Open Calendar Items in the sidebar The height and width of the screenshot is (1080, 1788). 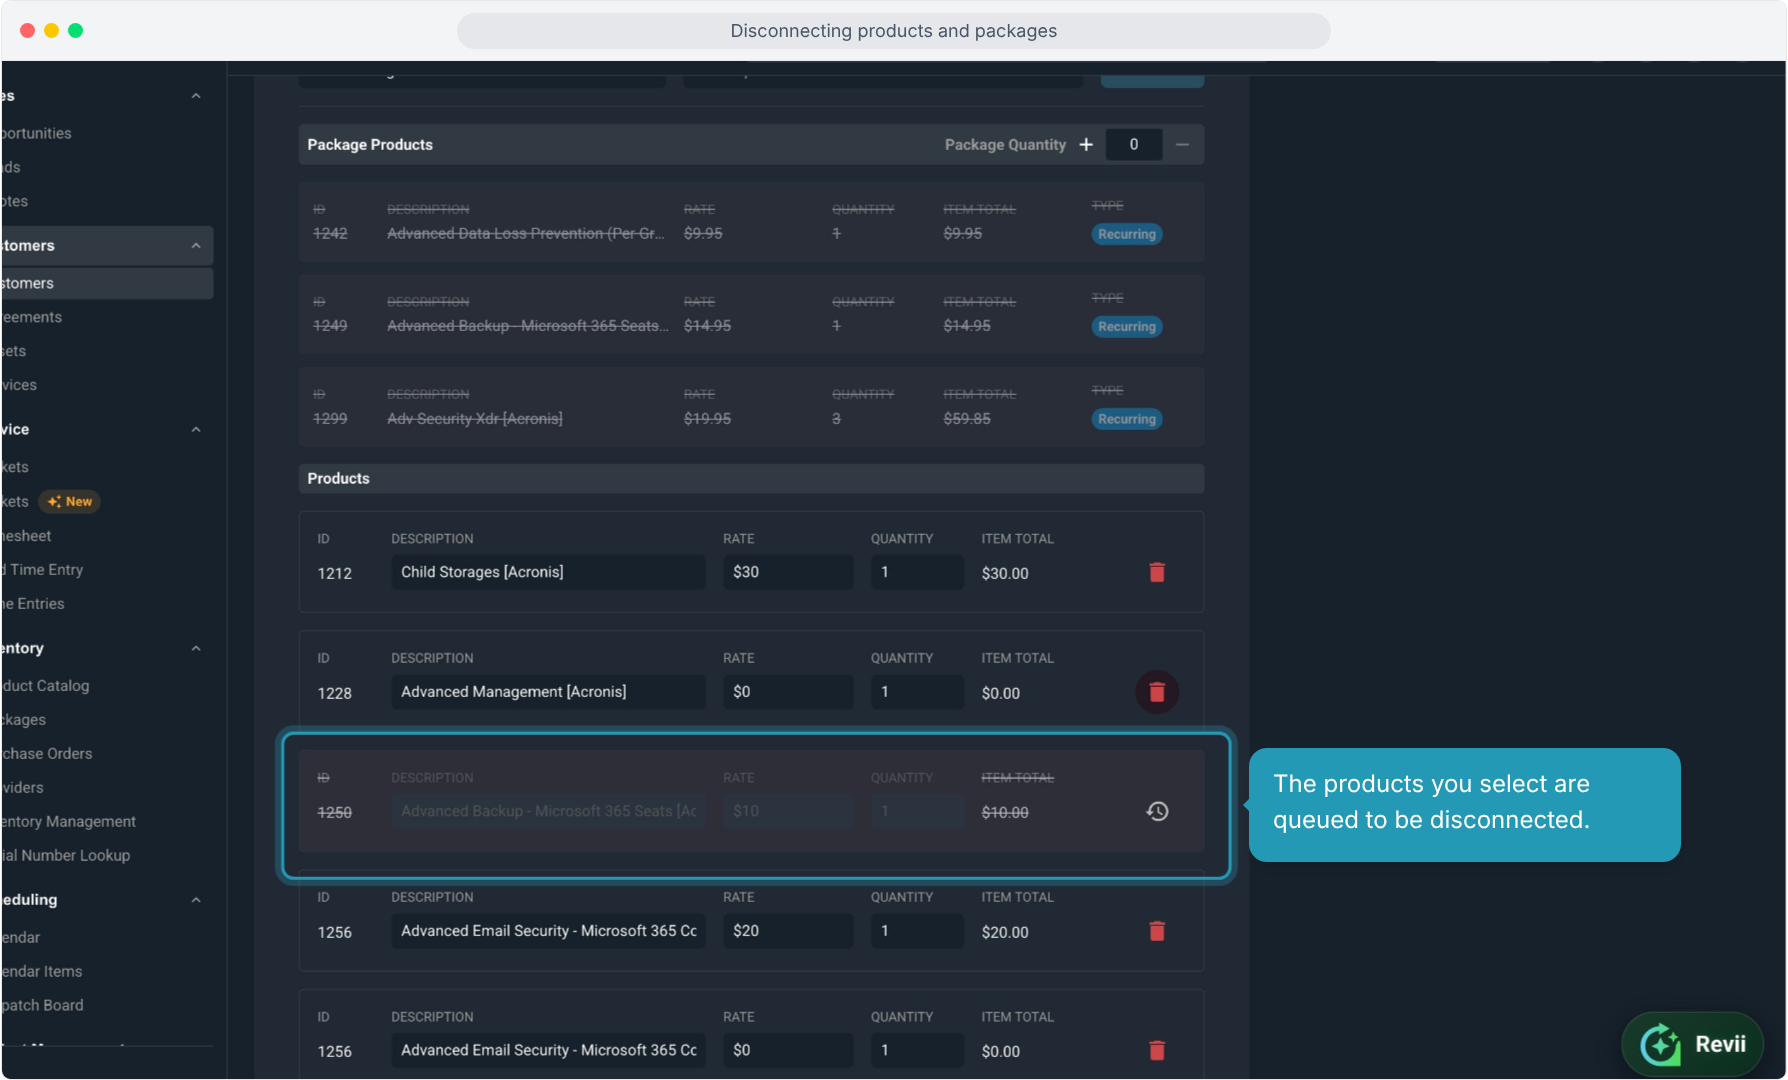pyautogui.click(x=42, y=972)
